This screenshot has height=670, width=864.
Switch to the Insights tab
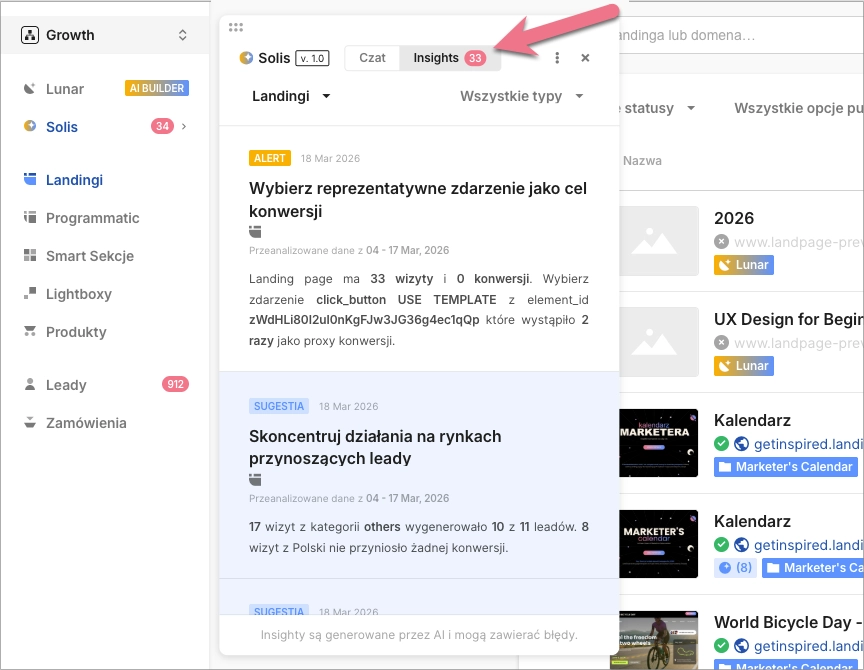tap(450, 58)
